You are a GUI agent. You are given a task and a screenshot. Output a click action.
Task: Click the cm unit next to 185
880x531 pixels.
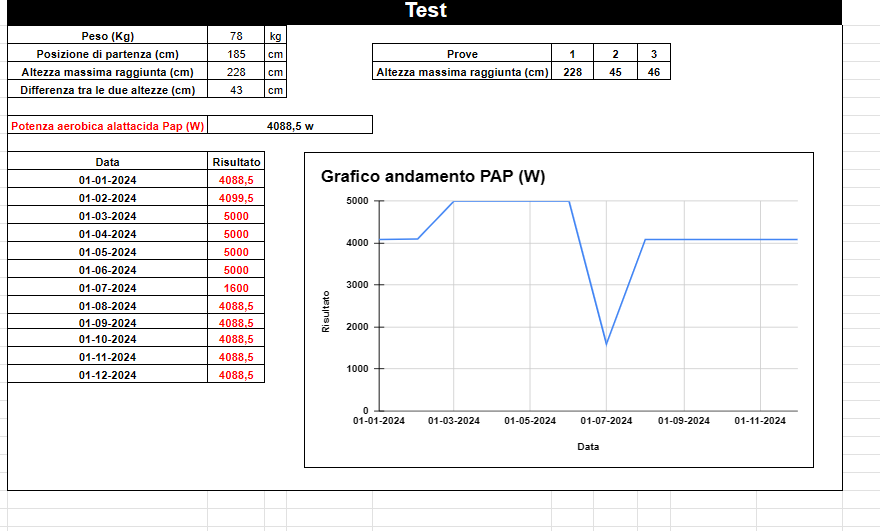[x=276, y=53]
